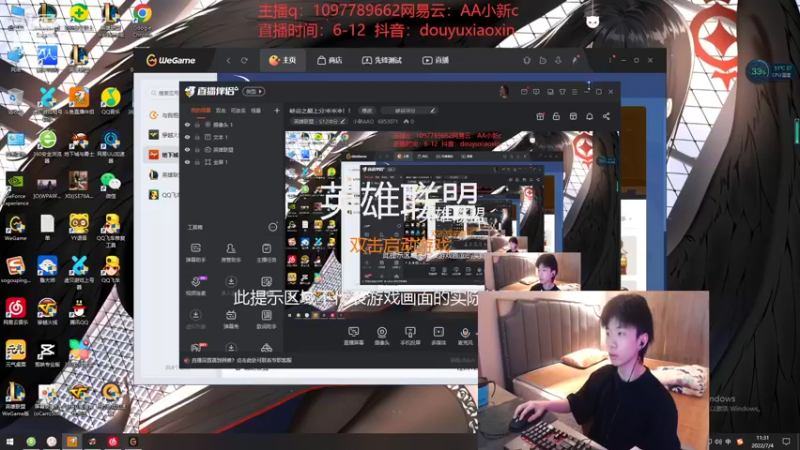
Task: Open streaming app hamburger menu
Action: pos(574,92)
